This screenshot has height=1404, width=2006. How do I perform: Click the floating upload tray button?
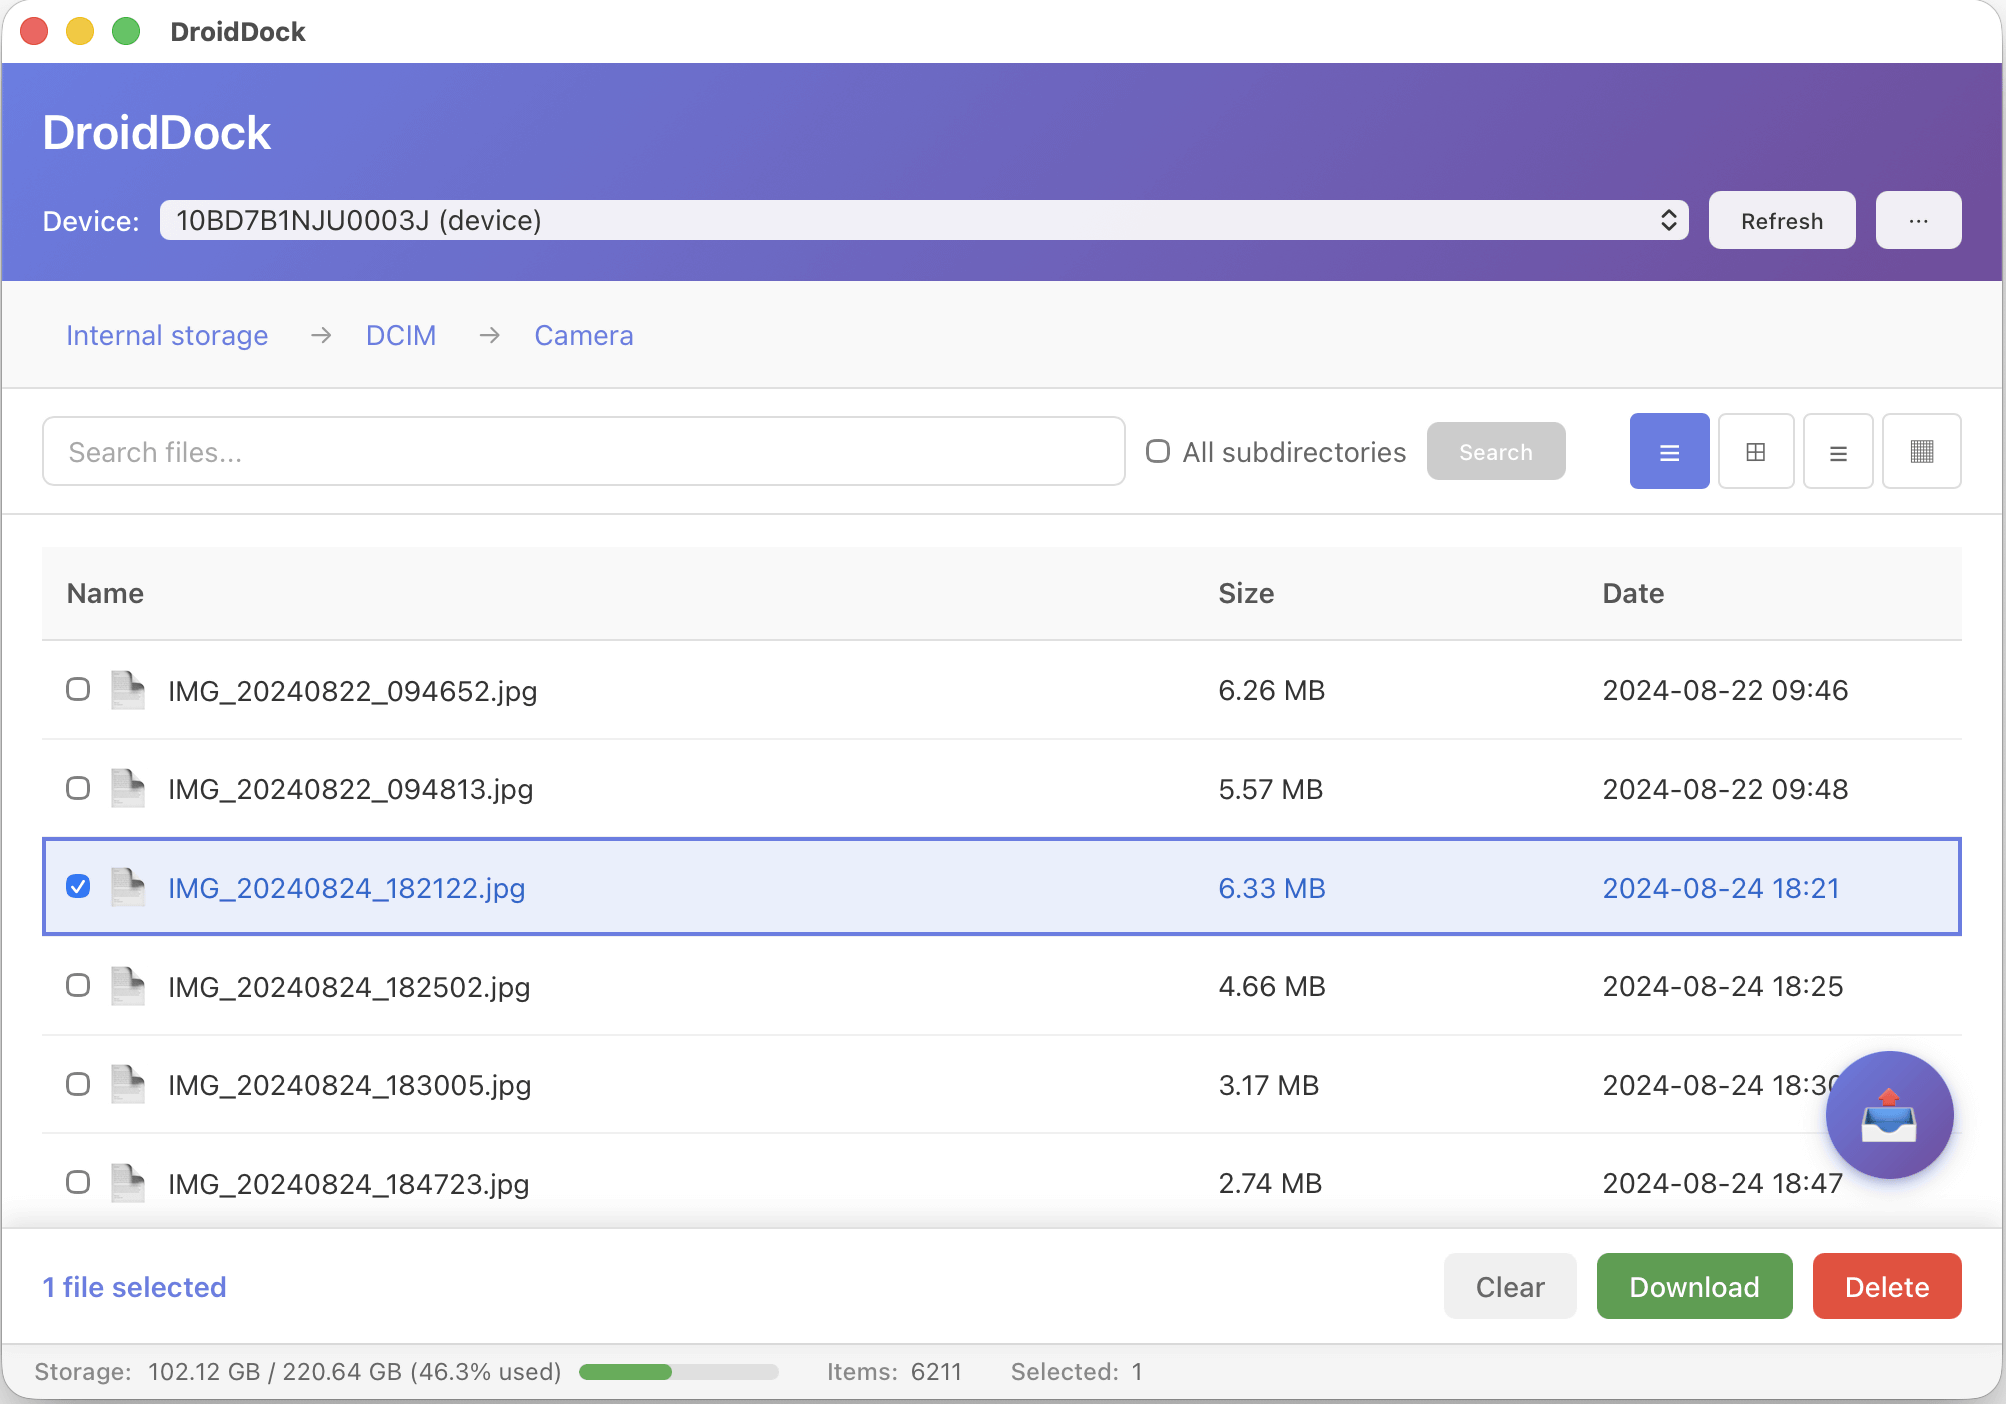click(1888, 1115)
